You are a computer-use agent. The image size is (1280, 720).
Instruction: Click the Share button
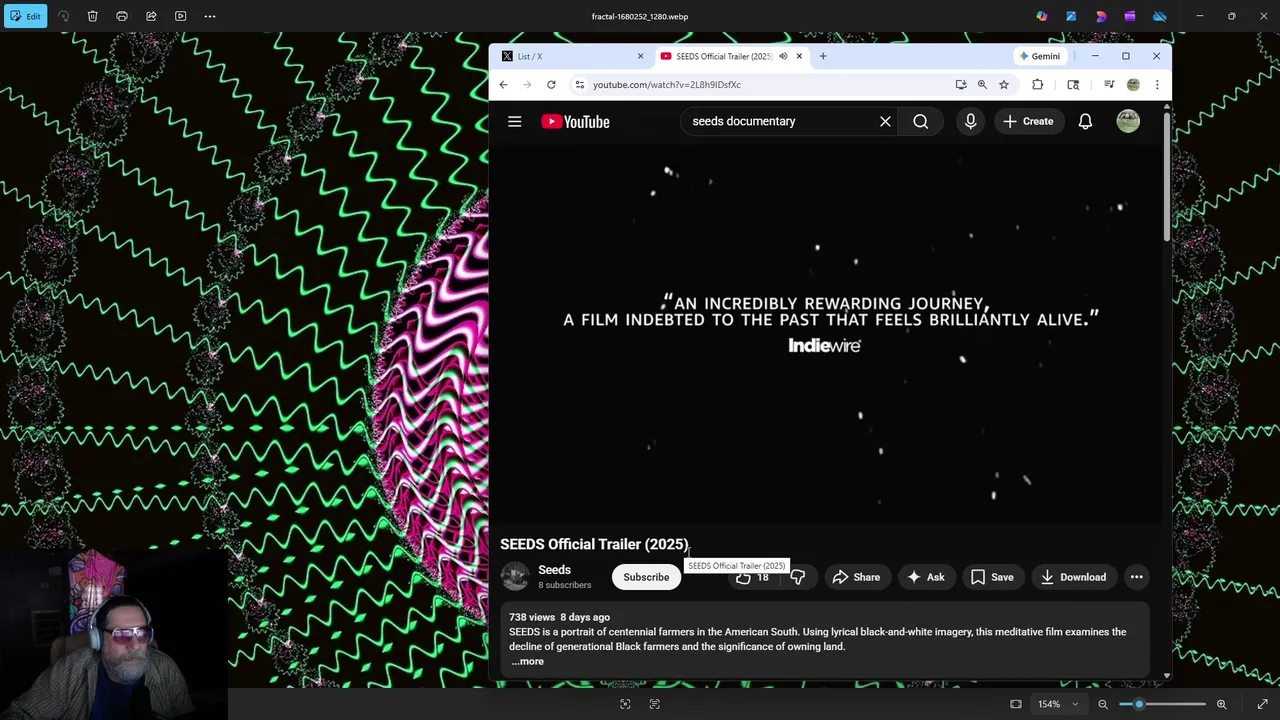tap(857, 577)
